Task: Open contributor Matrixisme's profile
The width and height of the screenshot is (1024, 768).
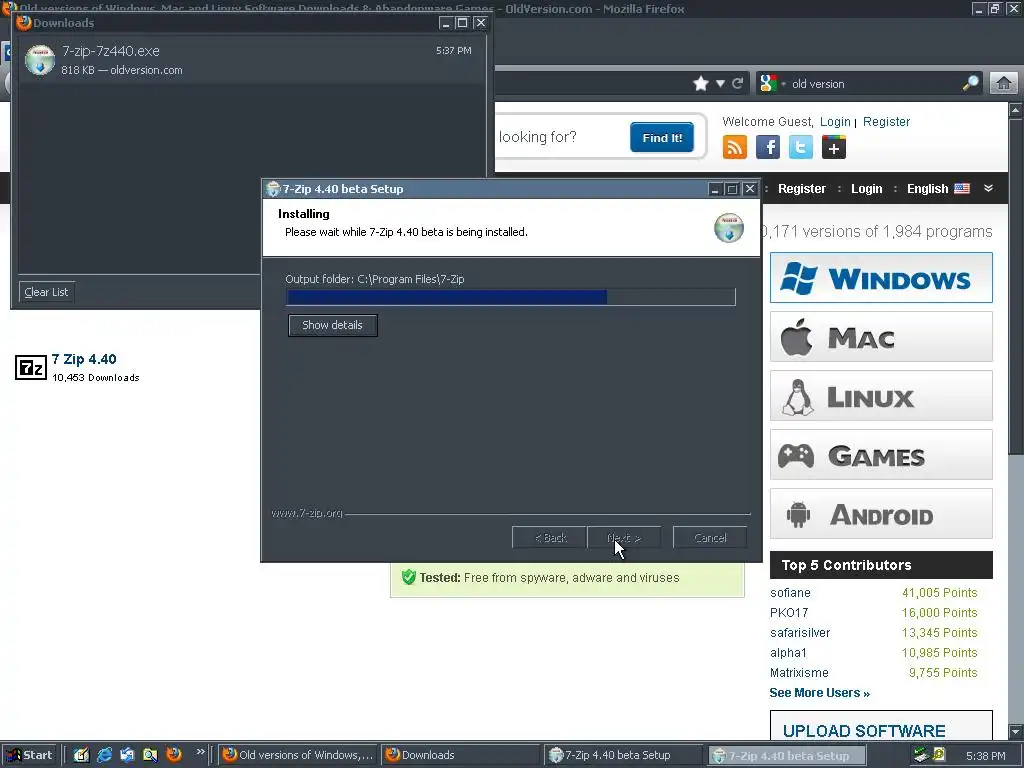Action: [799, 673]
